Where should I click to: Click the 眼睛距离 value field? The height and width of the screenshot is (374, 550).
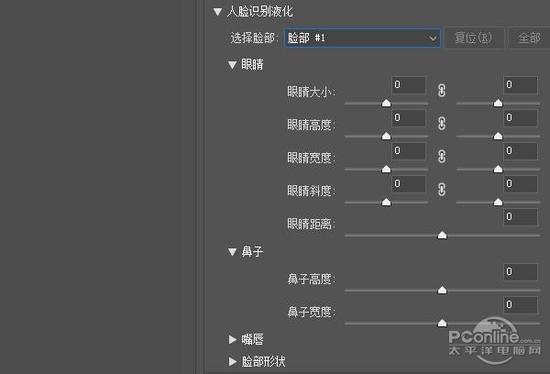(521, 217)
